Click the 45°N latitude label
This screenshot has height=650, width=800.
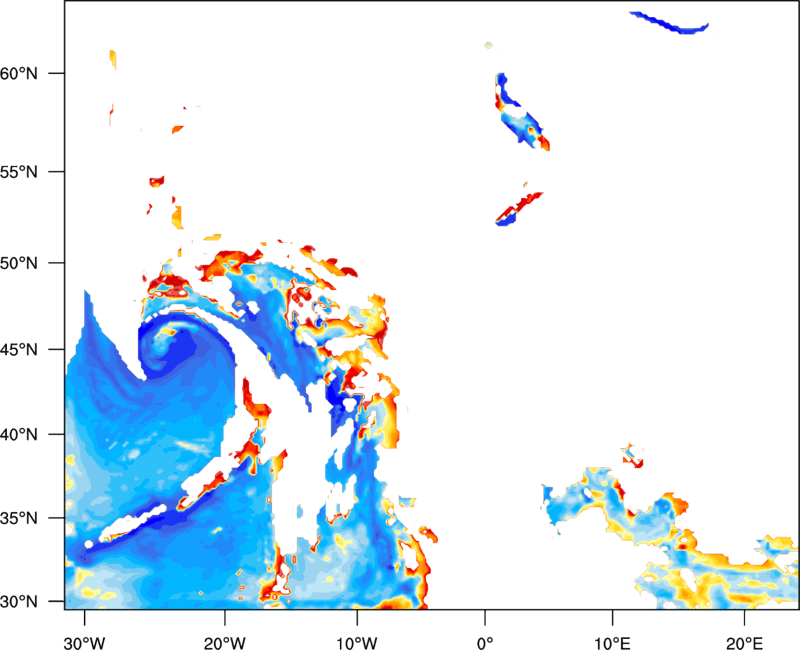19,350
